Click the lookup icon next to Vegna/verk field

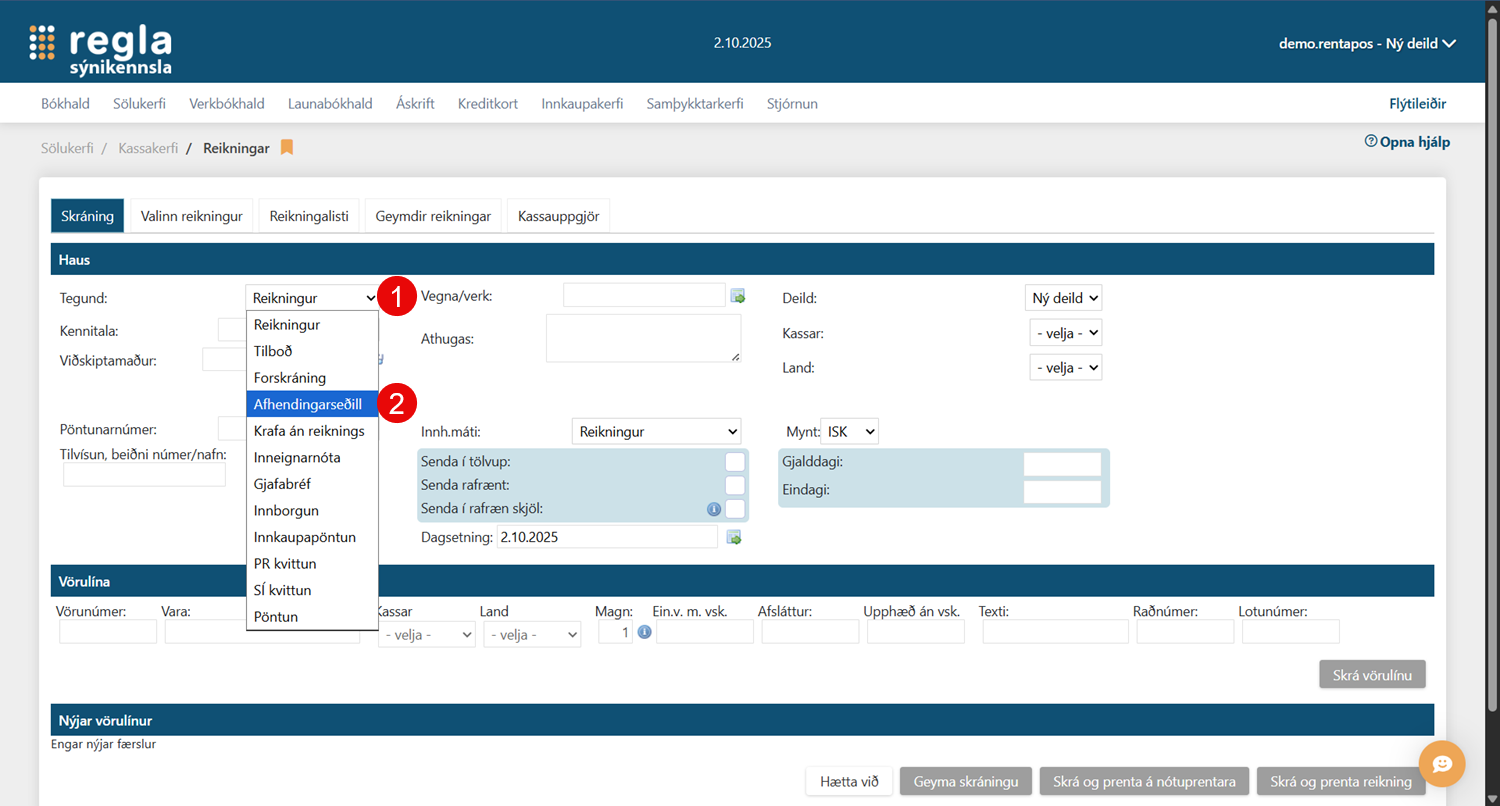[738, 296]
